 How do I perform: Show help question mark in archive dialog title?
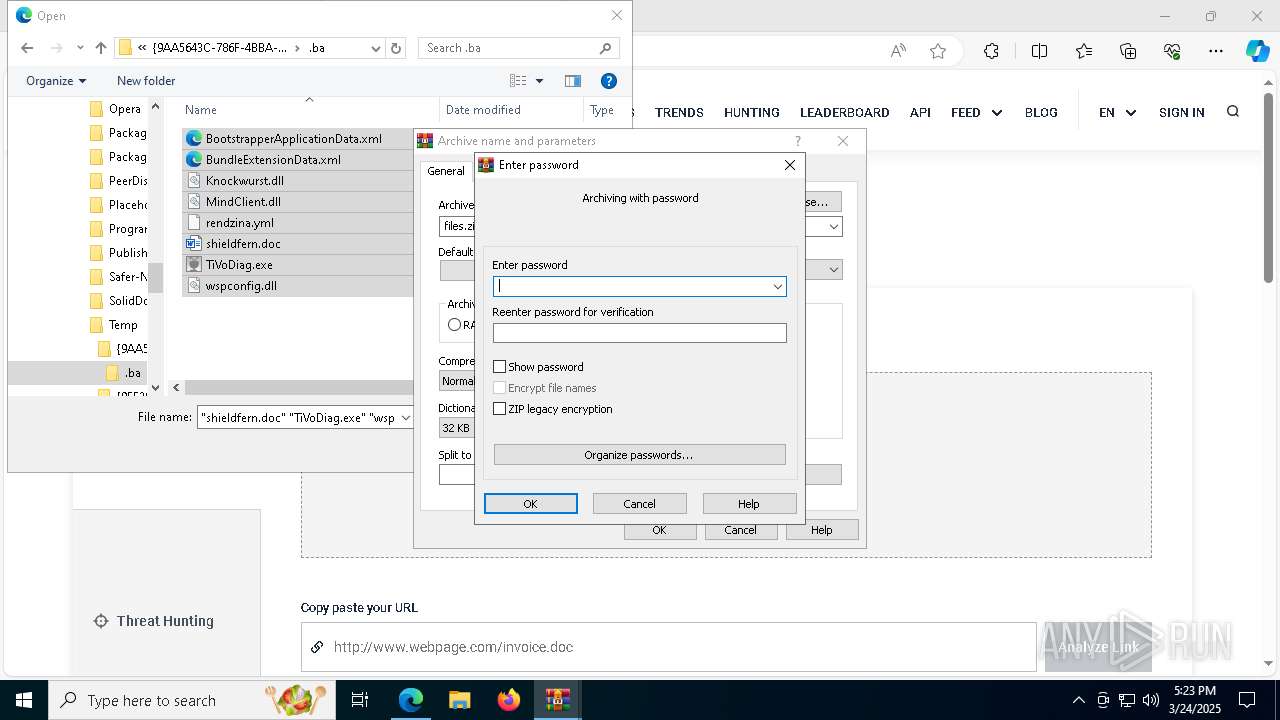(x=798, y=141)
